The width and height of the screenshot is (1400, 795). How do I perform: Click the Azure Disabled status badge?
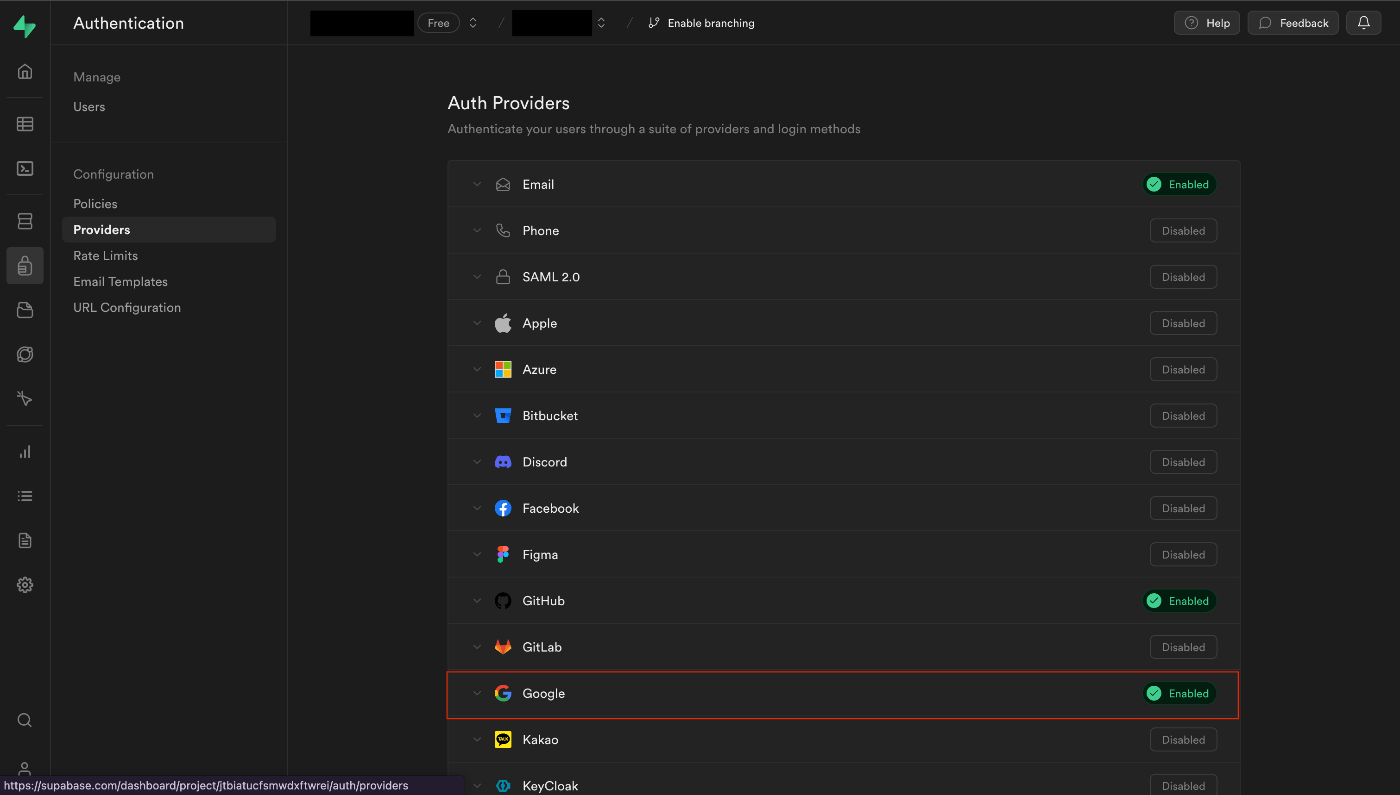pyautogui.click(x=1183, y=370)
